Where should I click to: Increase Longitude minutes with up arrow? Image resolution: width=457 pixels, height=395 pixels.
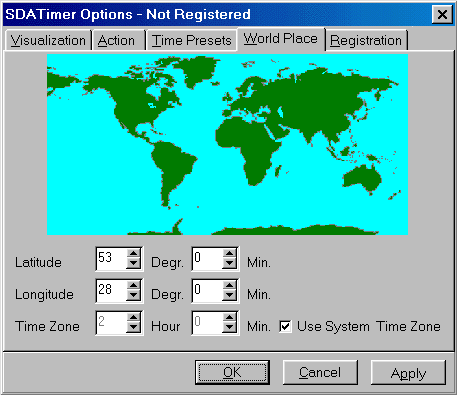[229, 285]
